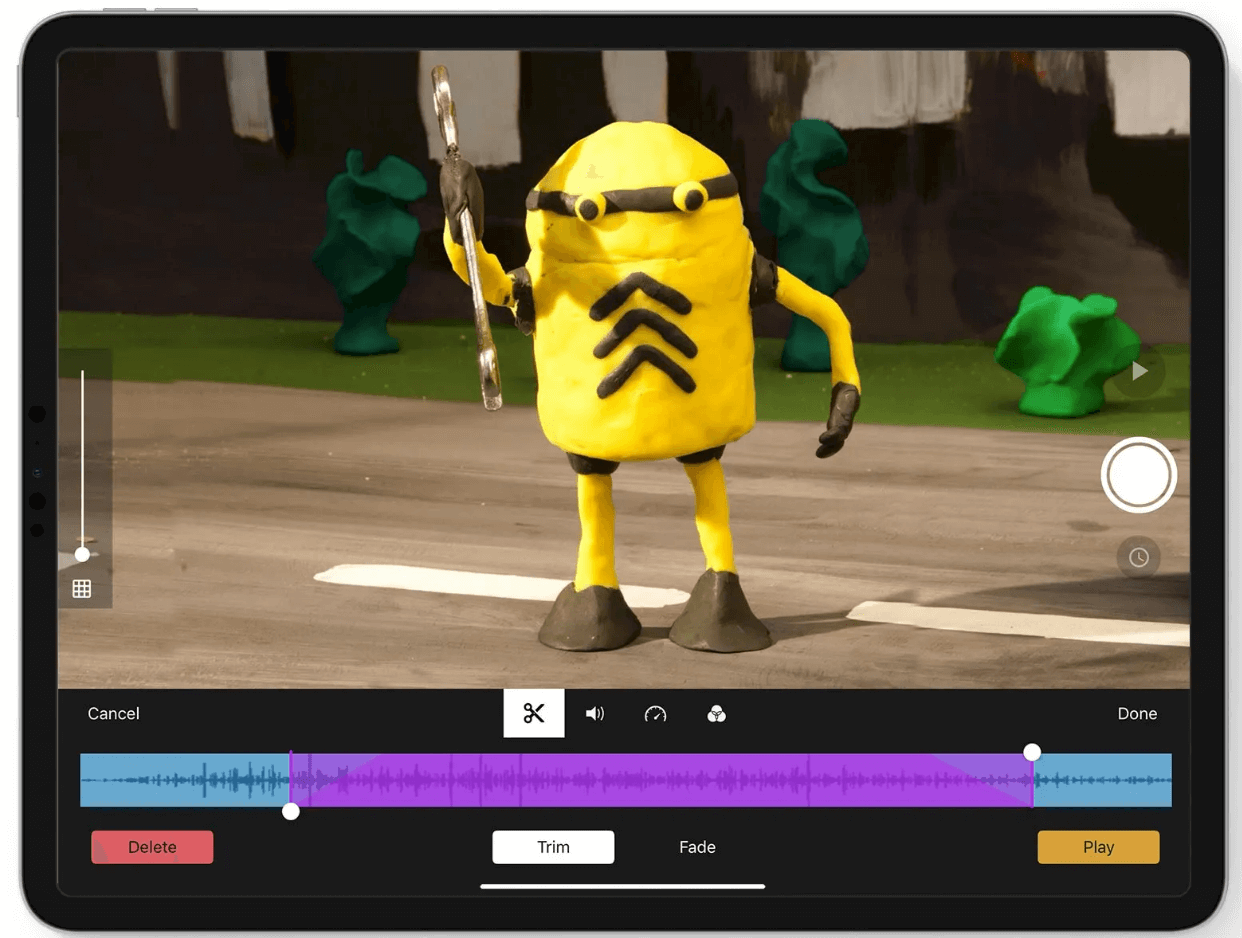Open the audio volume speaker icon

click(595, 713)
